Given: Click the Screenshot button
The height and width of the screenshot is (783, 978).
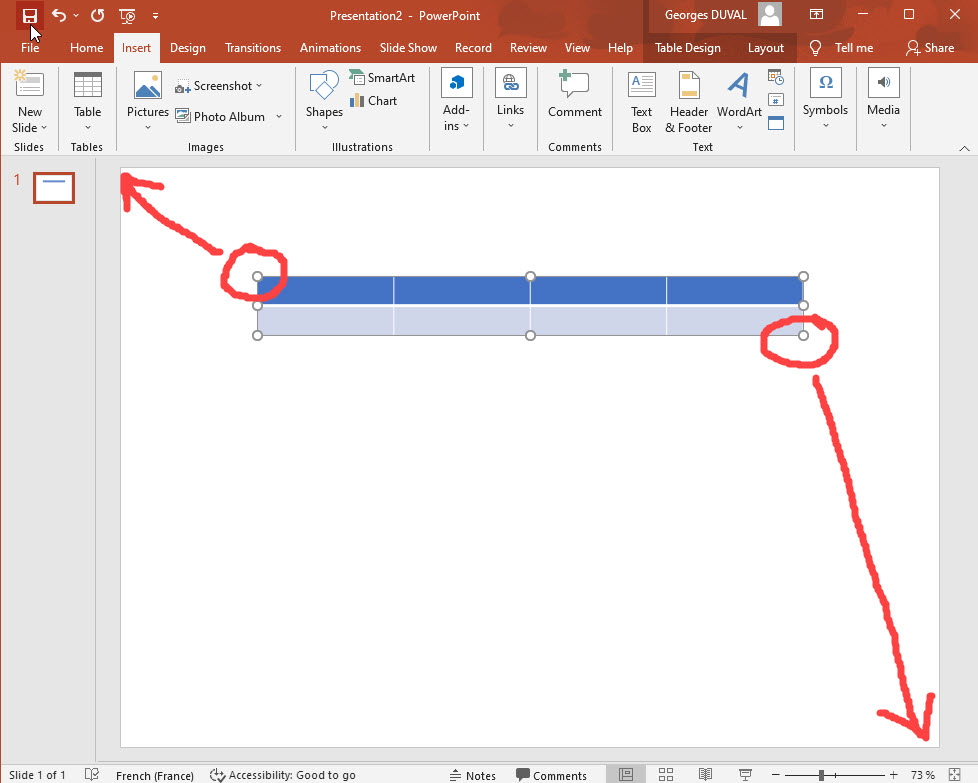Looking at the screenshot, I should pyautogui.click(x=219, y=86).
